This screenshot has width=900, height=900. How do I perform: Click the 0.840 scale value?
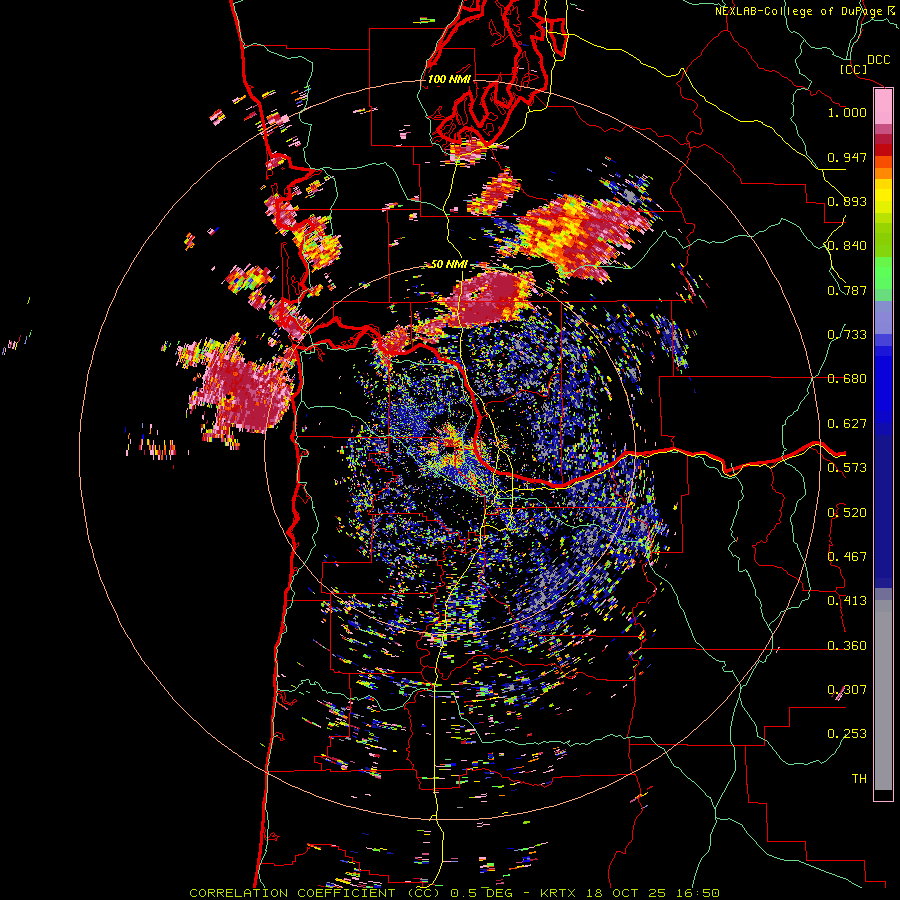click(847, 246)
